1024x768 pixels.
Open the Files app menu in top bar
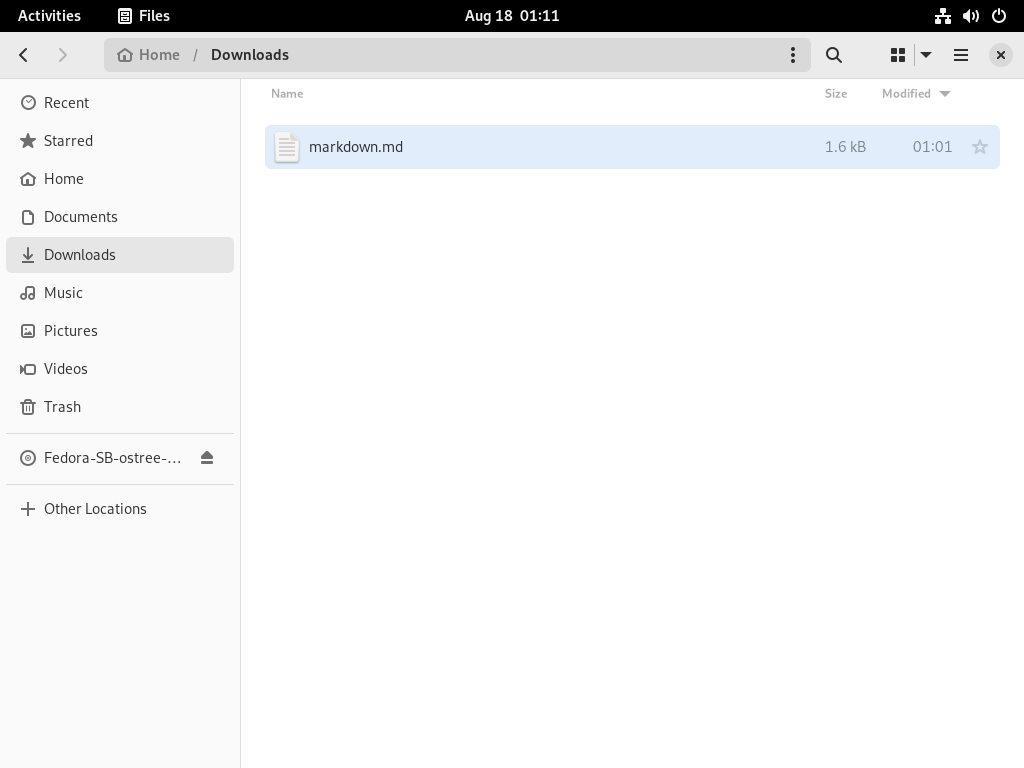point(144,16)
